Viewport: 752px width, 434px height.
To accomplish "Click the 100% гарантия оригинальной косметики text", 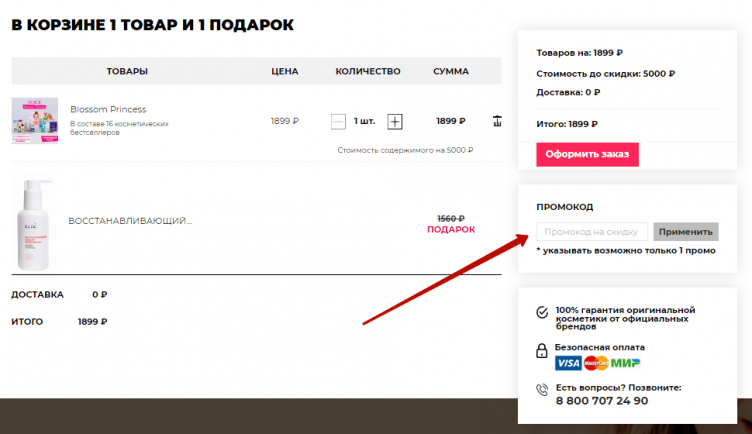I will [625, 318].
